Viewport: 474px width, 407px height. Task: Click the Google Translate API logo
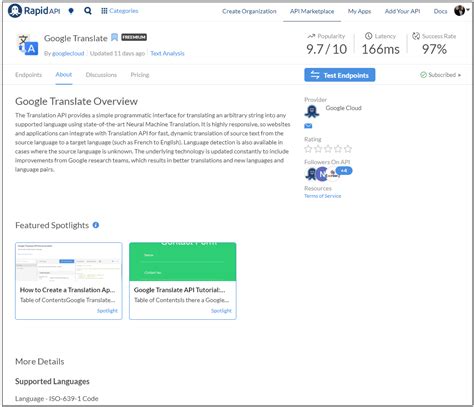(x=28, y=44)
